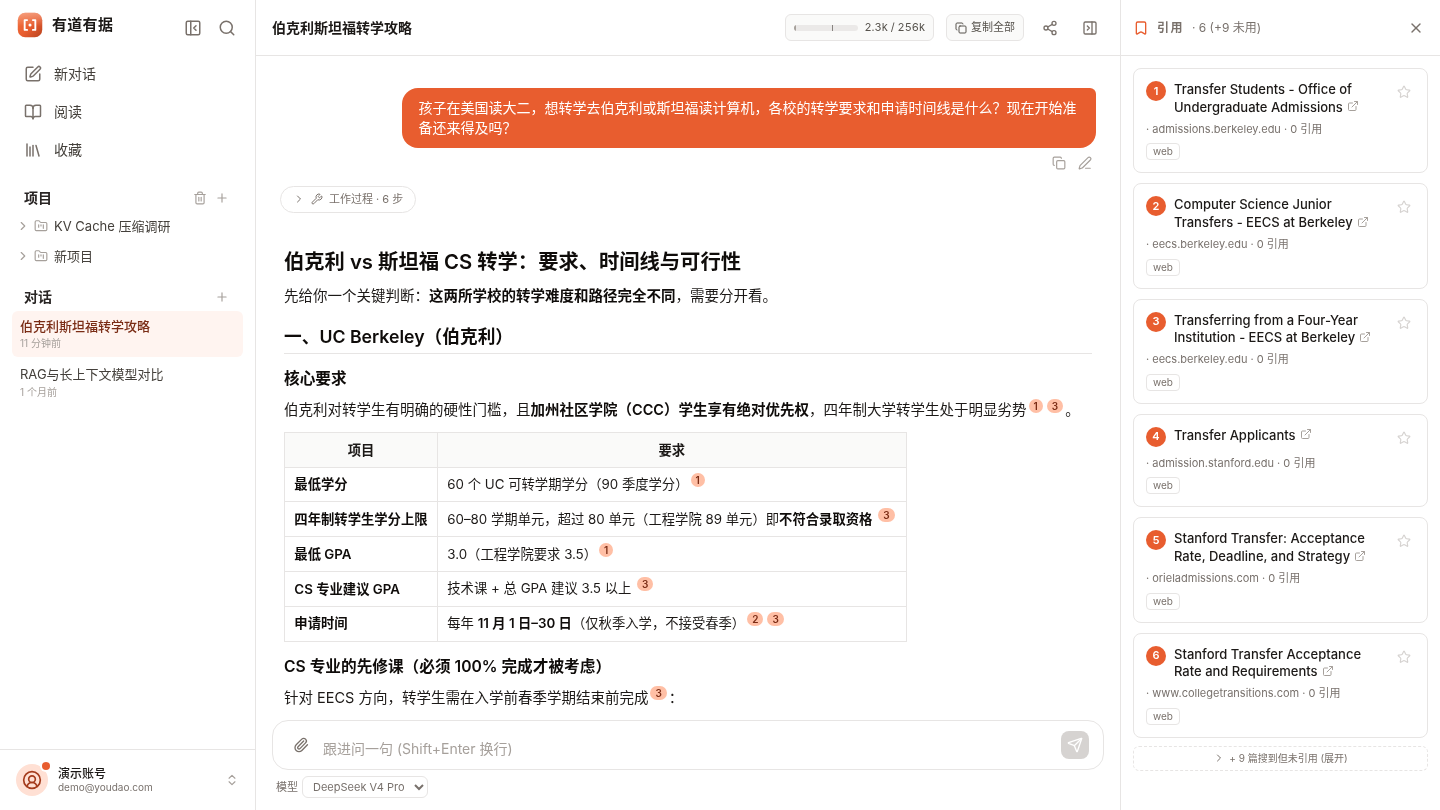Close the 引用 panel
This screenshot has height=810, width=1440.
click(x=1416, y=28)
